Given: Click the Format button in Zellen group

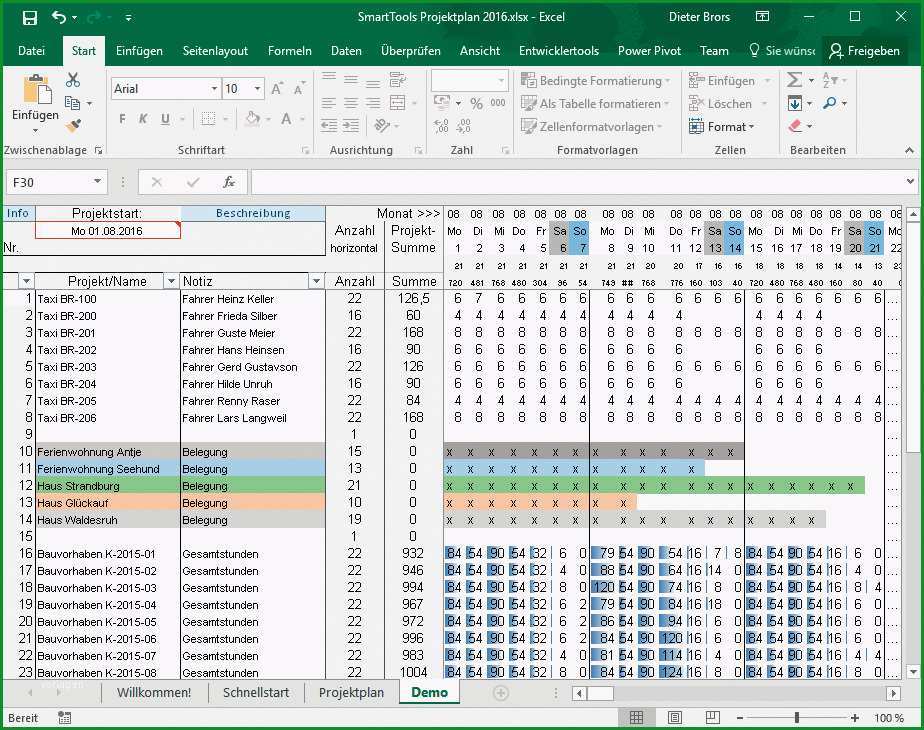Looking at the screenshot, I should [x=721, y=127].
